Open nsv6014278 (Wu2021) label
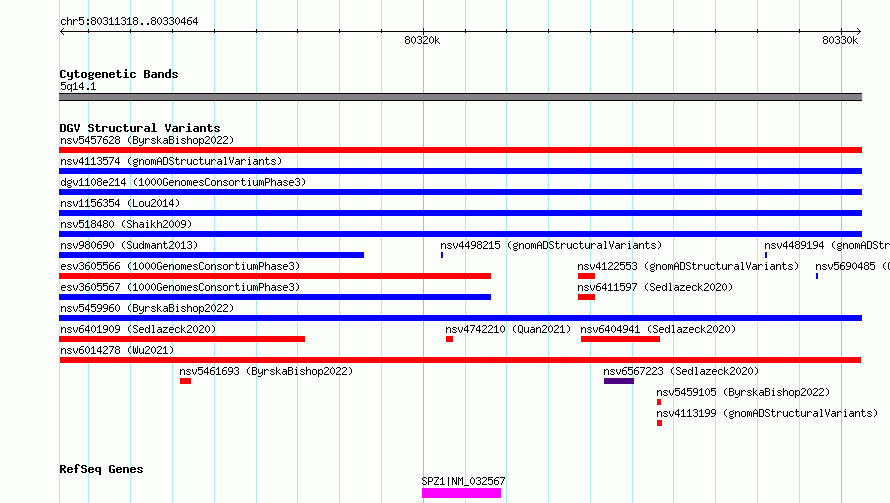The width and height of the screenshot is (890, 503). click(117, 350)
